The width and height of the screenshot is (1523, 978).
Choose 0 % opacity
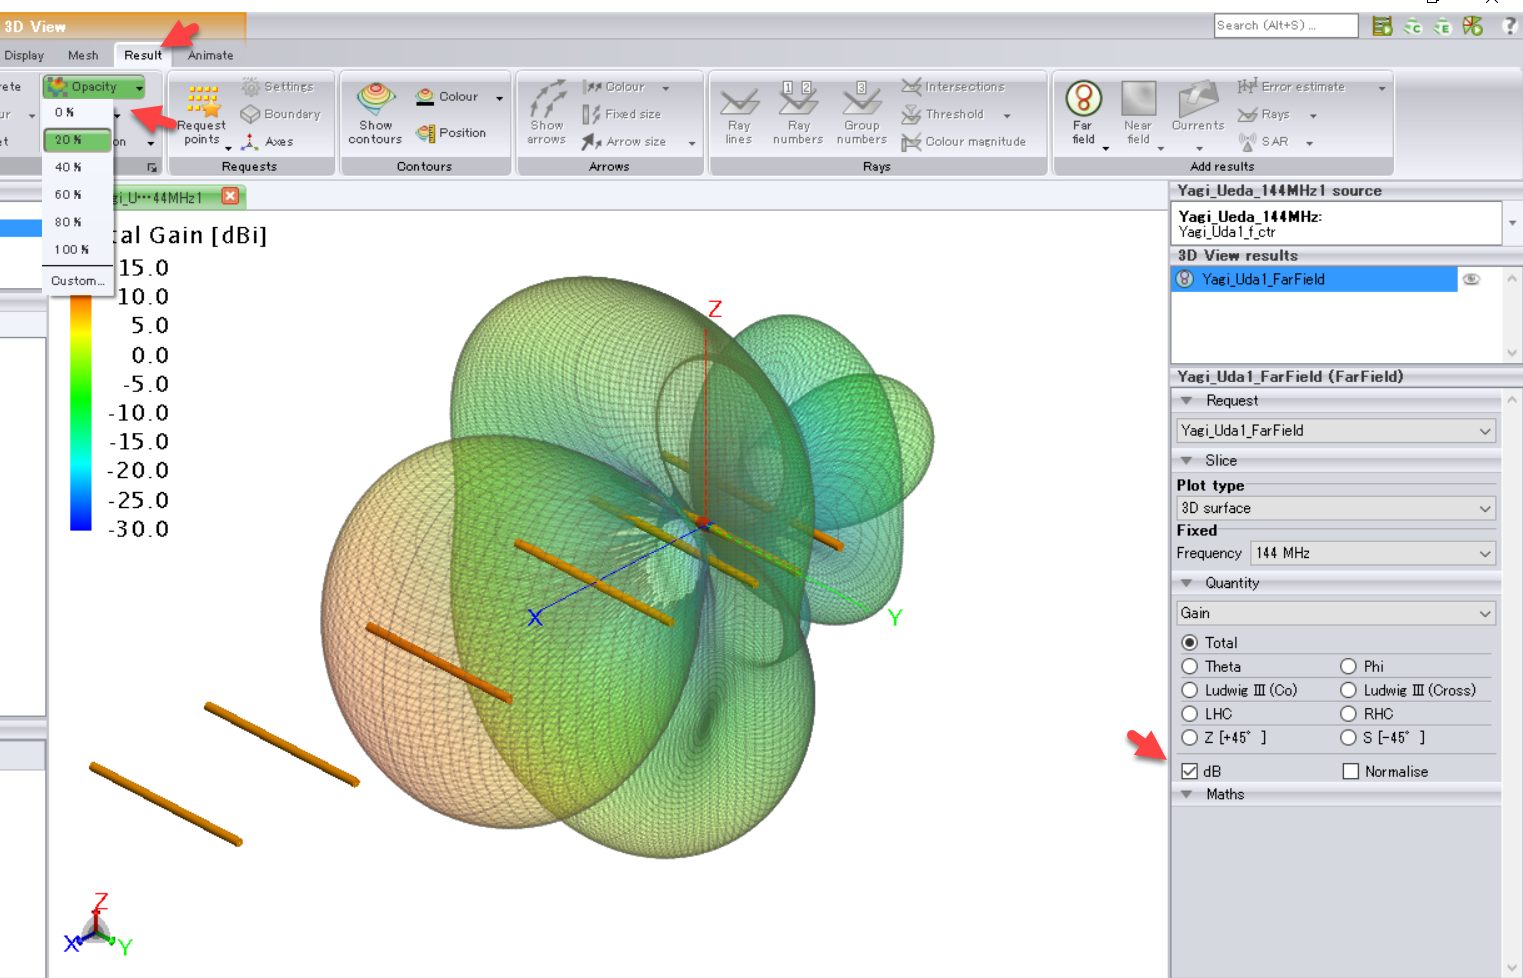[x=77, y=112]
